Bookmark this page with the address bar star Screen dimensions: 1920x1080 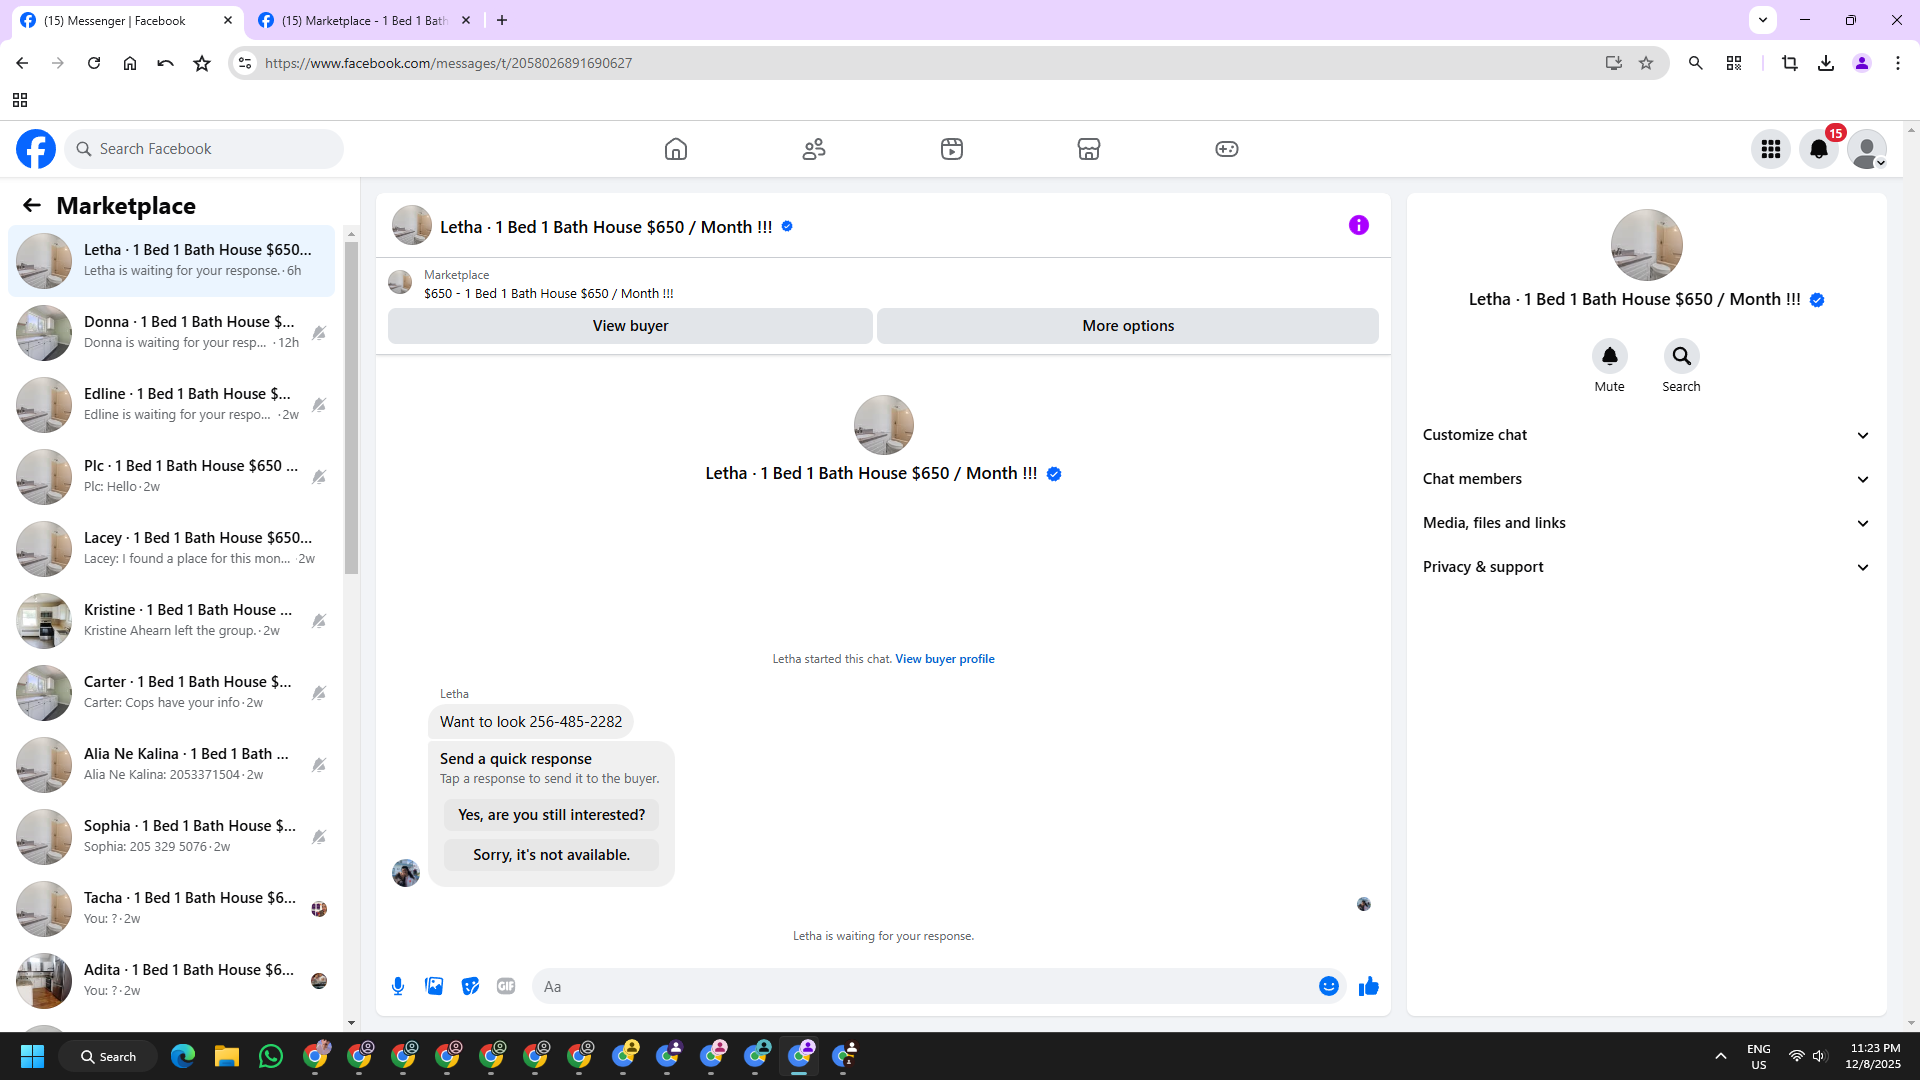pyautogui.click(x=1646, y=63)
